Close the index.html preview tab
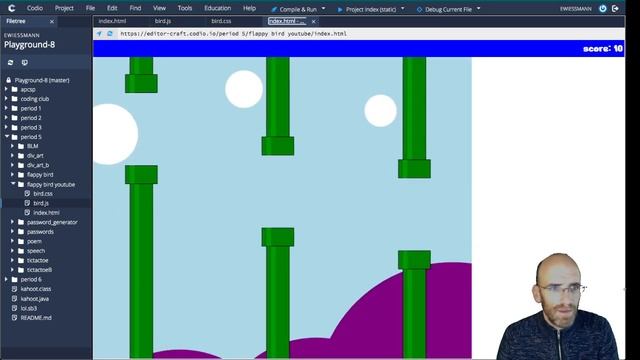Image resolution: width=640 pixels, height=360 pixels. [313, 22]
